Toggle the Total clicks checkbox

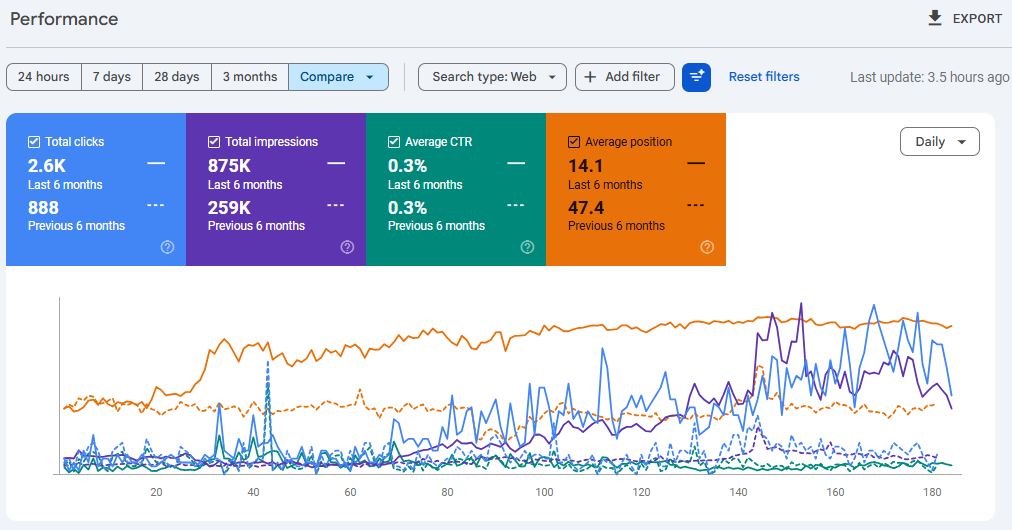coord(34,142)
